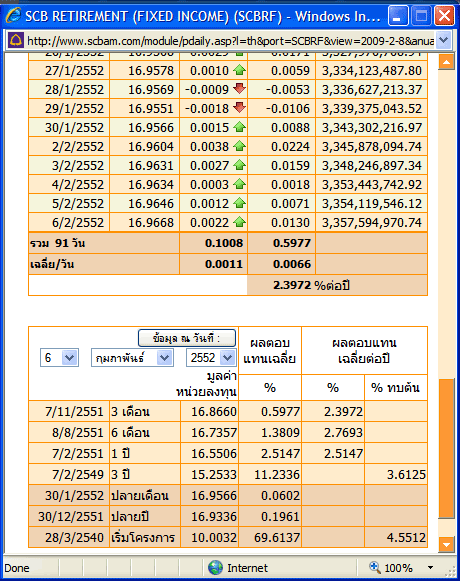460x581 pixels.
Task: Click the inception date 28/3/2540
Action: coord(74,538)
